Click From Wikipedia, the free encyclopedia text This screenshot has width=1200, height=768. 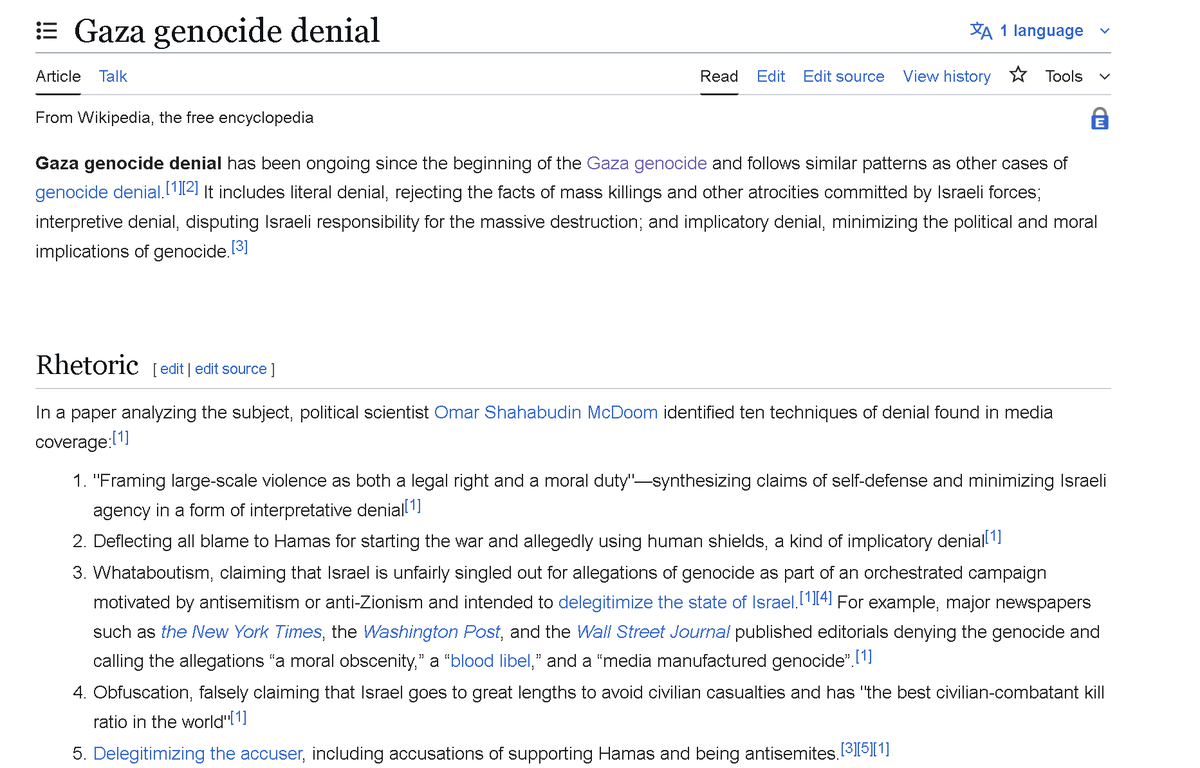click(175, 118)
